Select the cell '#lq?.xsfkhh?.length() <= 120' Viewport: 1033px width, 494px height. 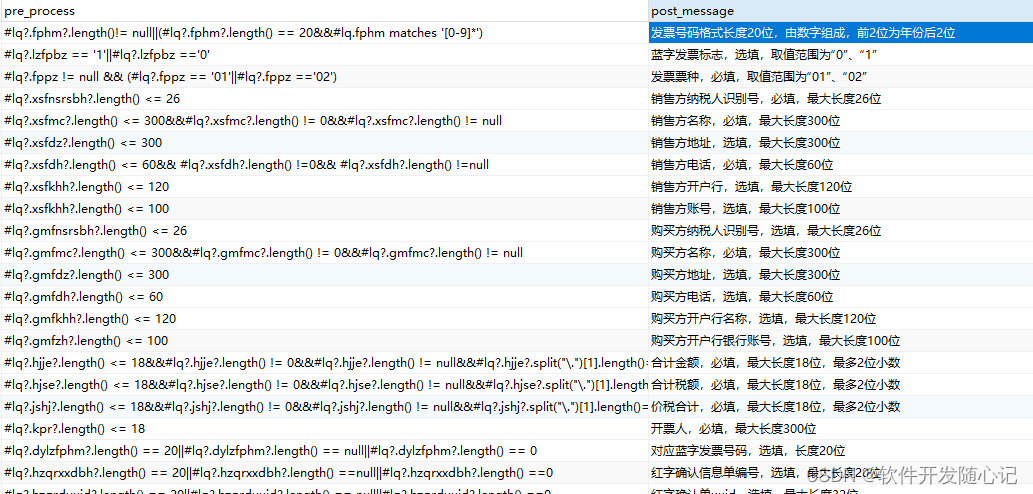(324, 187)
